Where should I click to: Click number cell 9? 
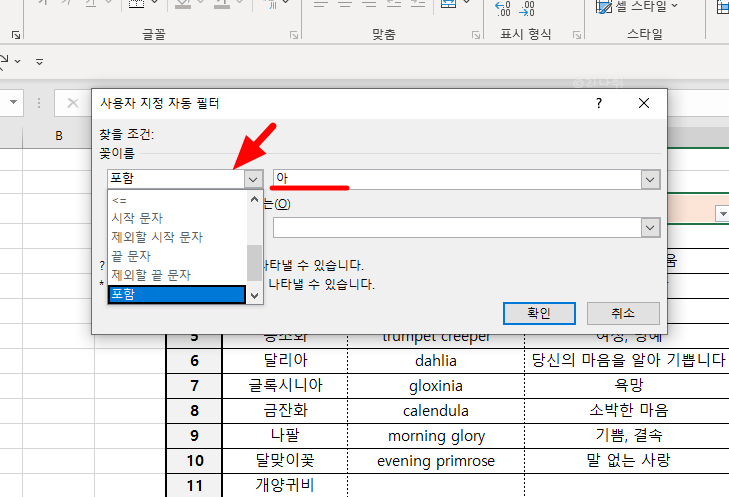tap(194, 436)
